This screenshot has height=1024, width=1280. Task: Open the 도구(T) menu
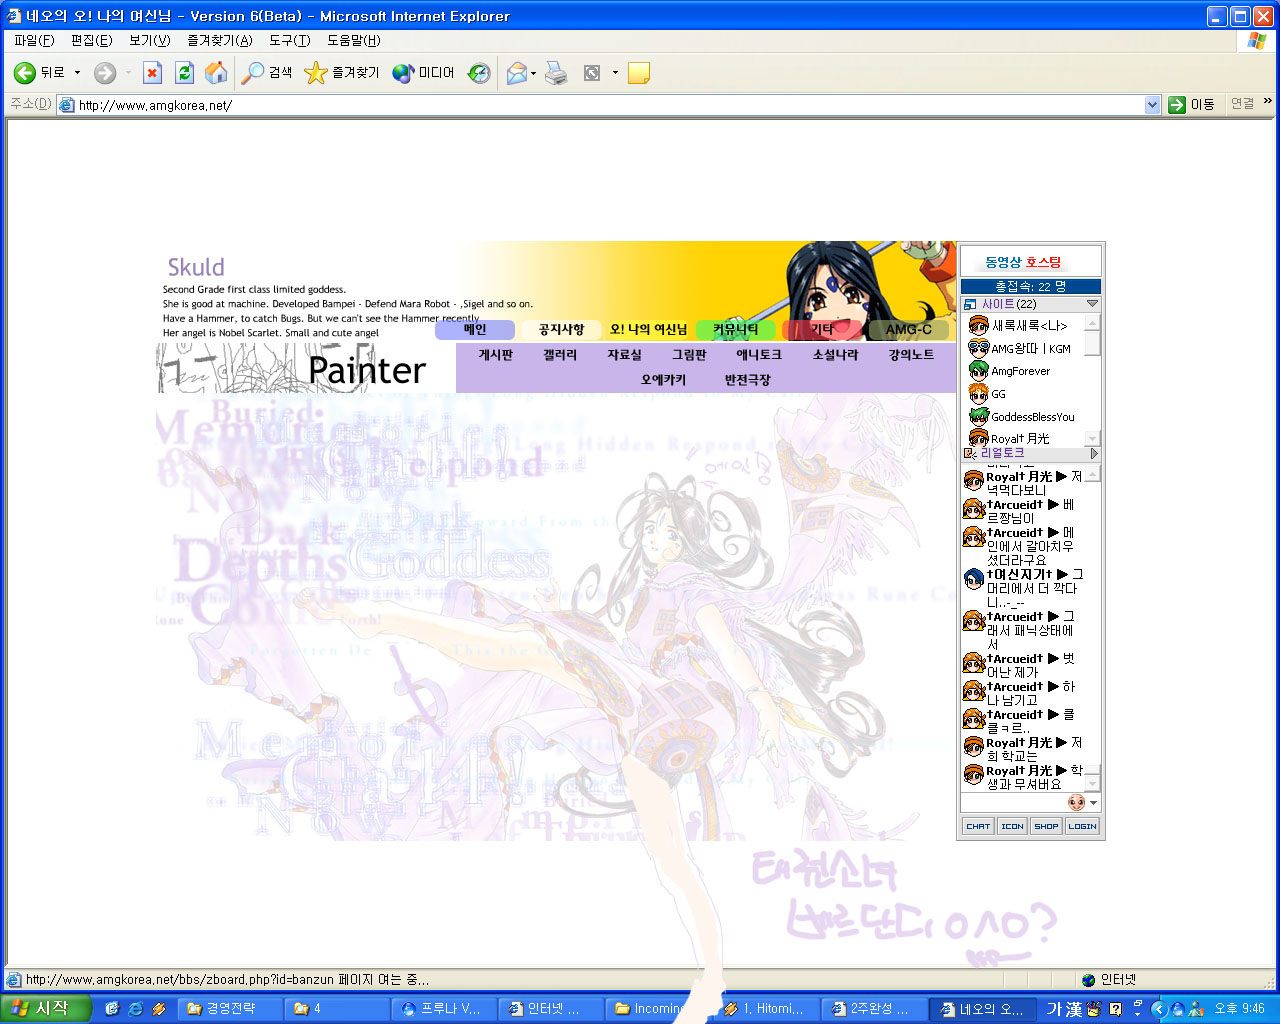pos(290,41)
